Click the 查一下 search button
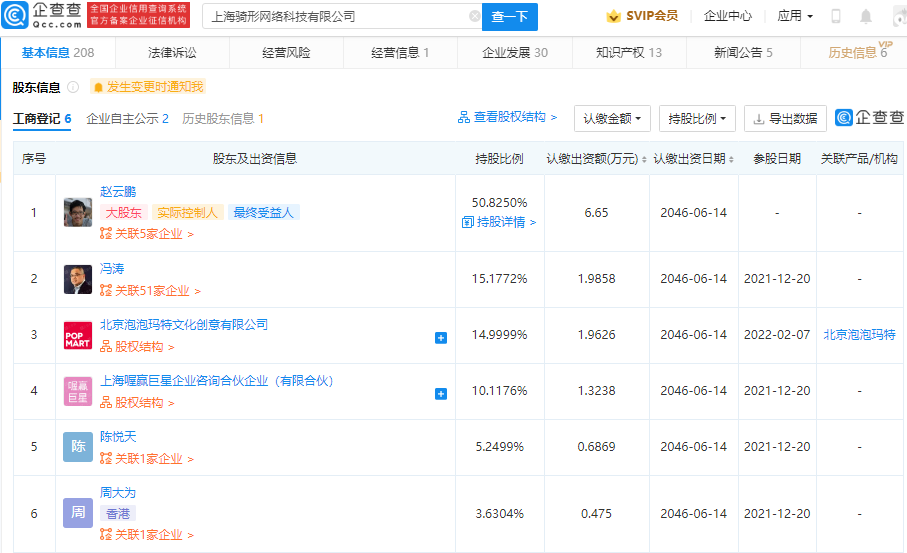This screenshot has width=907, height=553. coord(510,17)
